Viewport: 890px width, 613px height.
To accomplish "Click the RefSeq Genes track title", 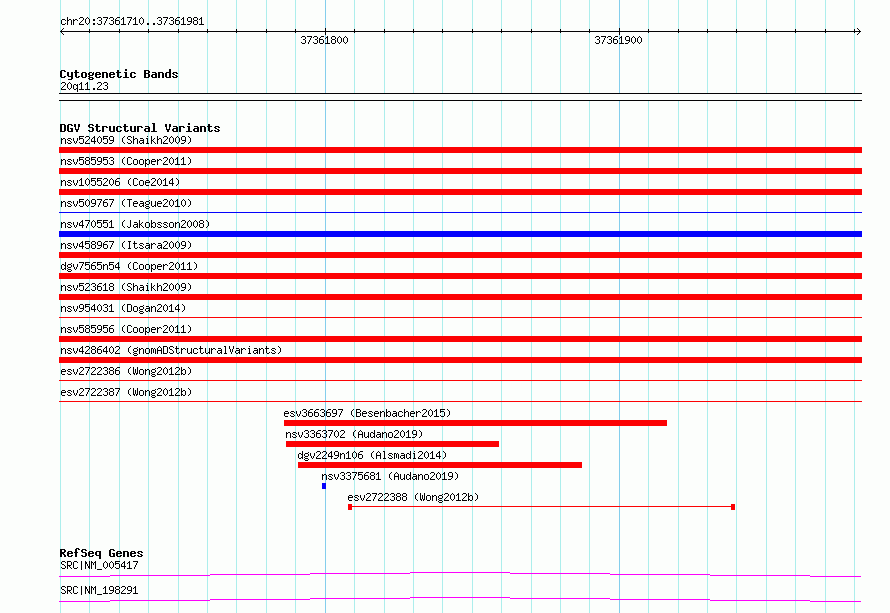I will coord(101,553).
